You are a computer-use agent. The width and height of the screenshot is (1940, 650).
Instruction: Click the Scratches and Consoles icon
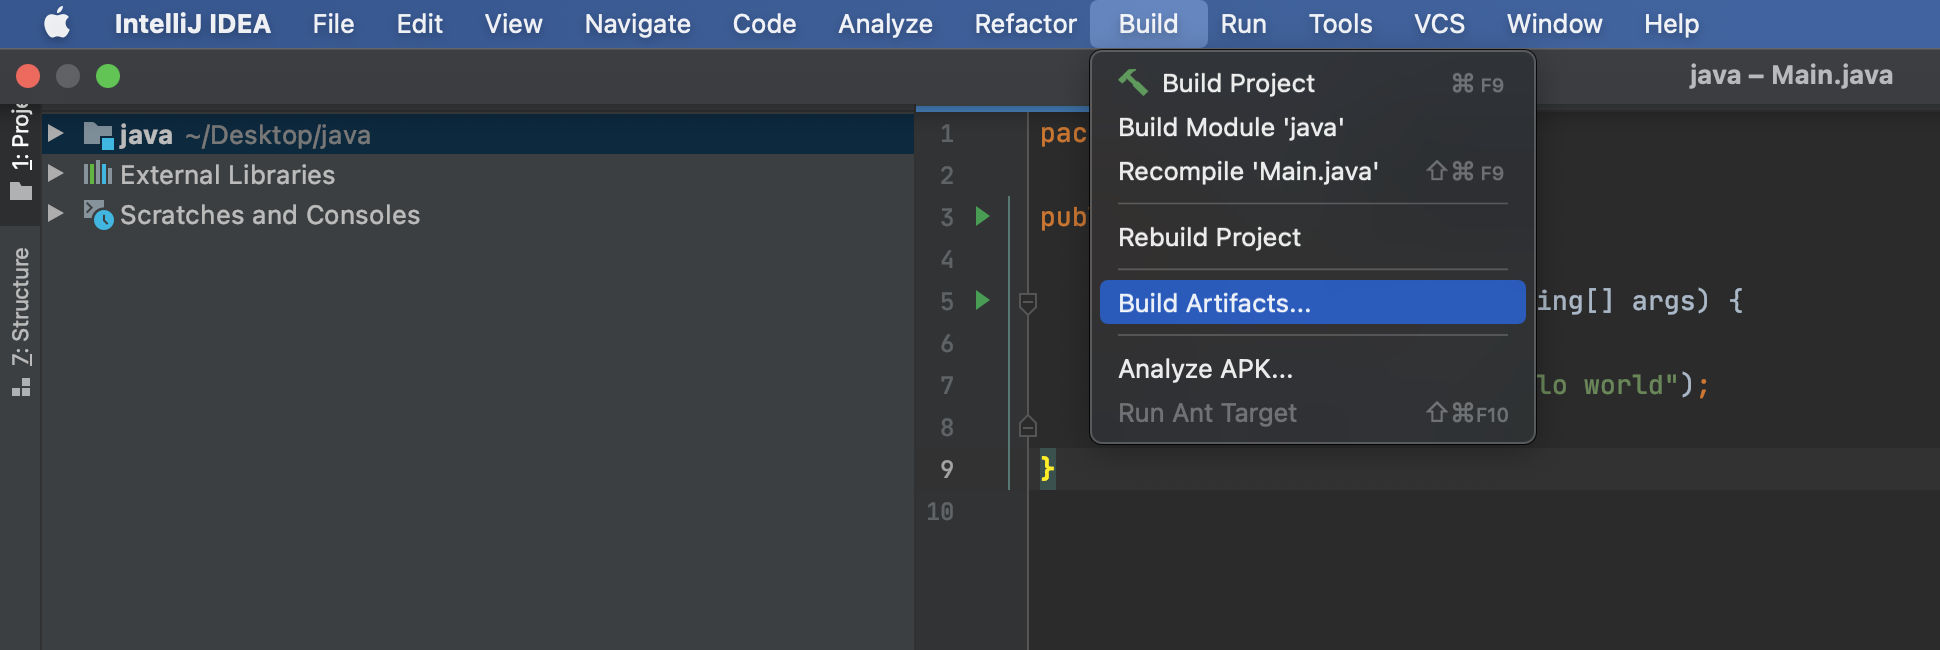pyautogui.click(x=98, y=214)
